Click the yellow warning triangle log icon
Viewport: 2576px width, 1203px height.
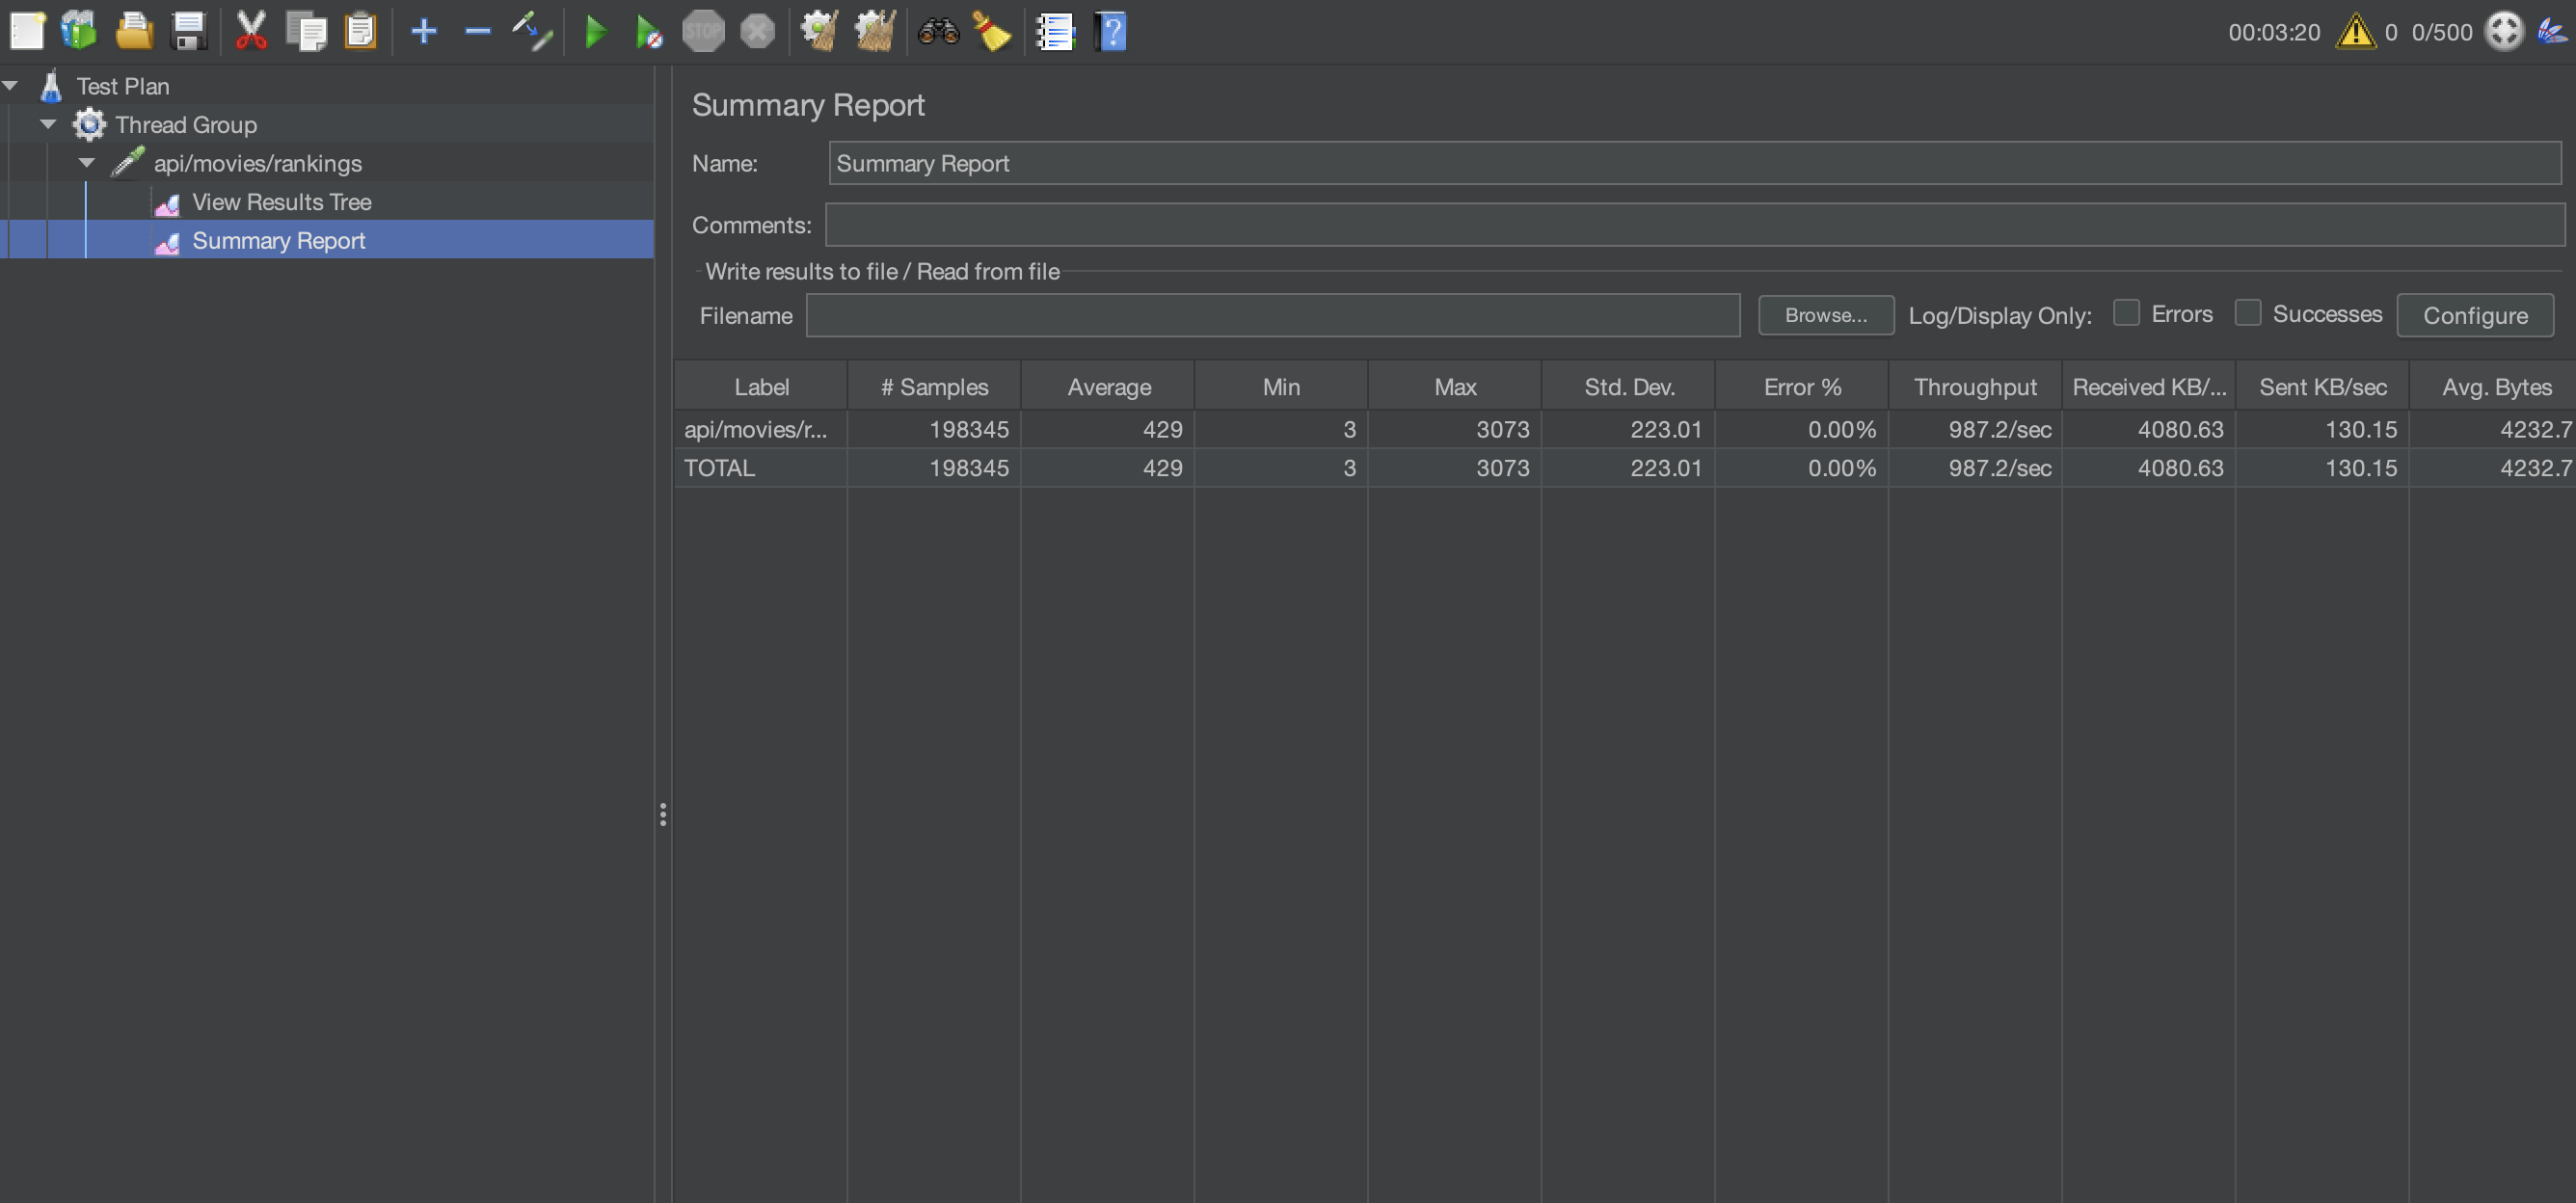tap(2355, 32)
